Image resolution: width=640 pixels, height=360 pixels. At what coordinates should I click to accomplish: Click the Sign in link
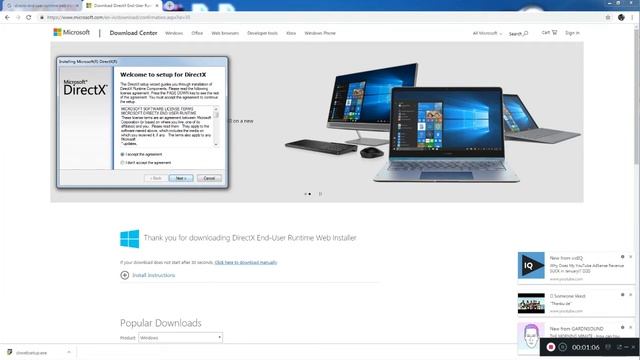coord(572,33)
